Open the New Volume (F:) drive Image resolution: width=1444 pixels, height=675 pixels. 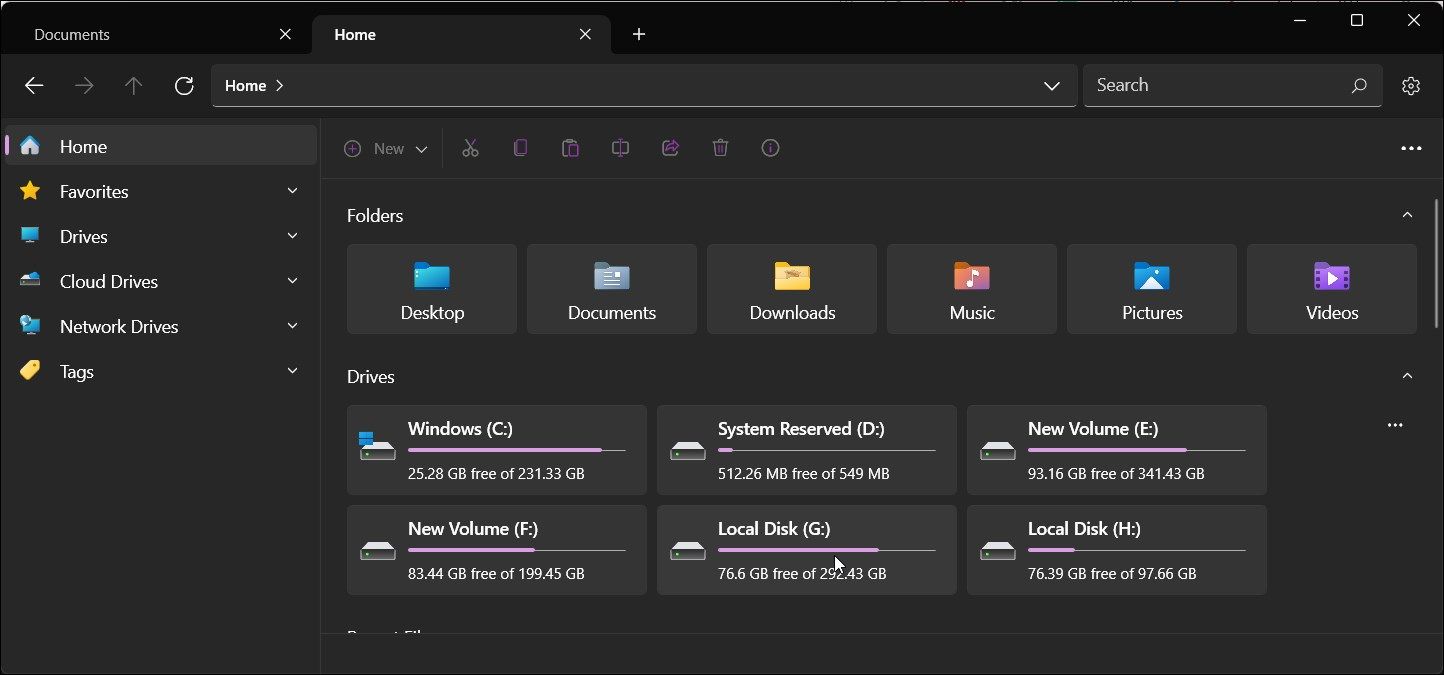(x=497, y=550)
